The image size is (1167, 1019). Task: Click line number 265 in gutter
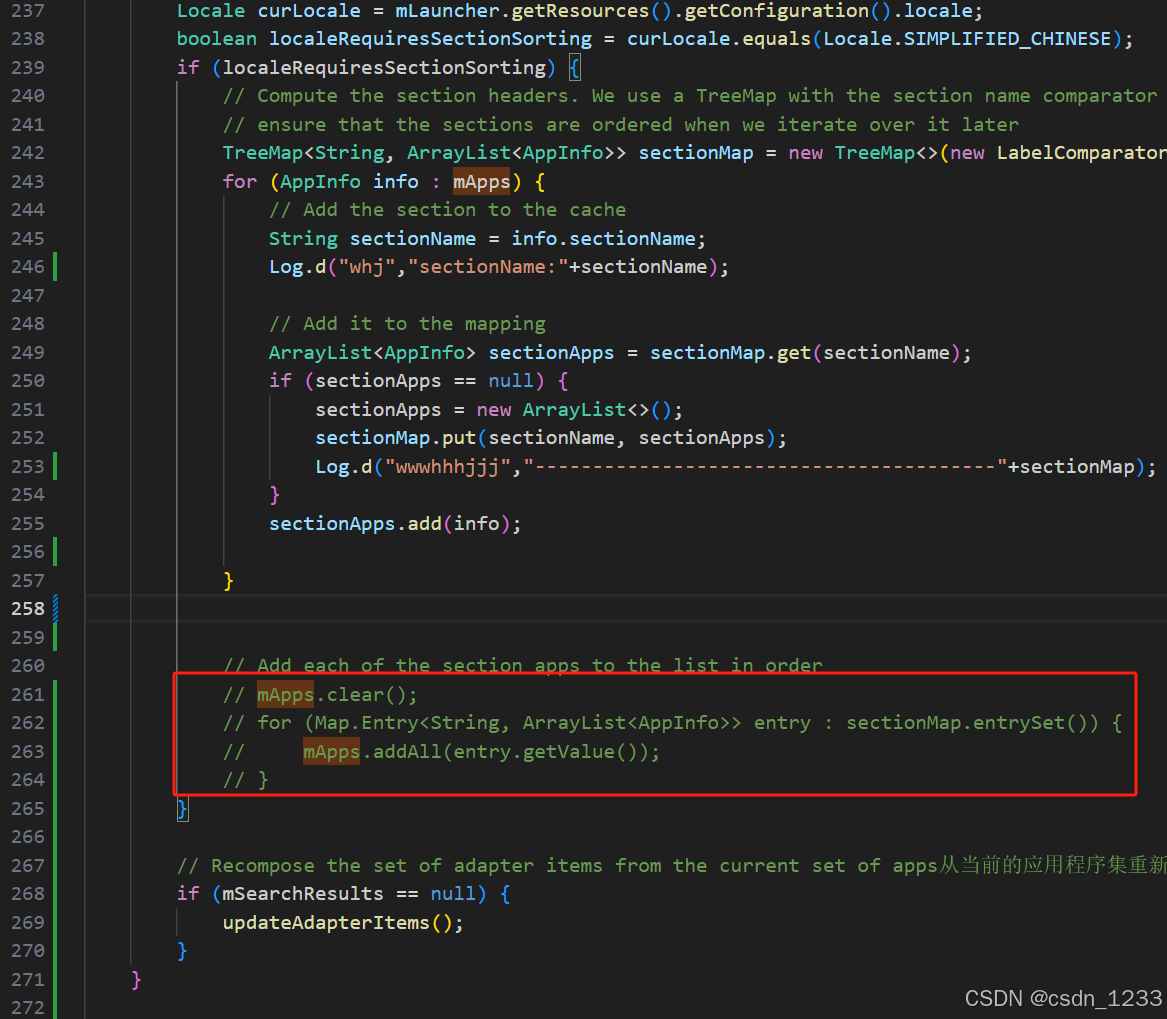28,808
